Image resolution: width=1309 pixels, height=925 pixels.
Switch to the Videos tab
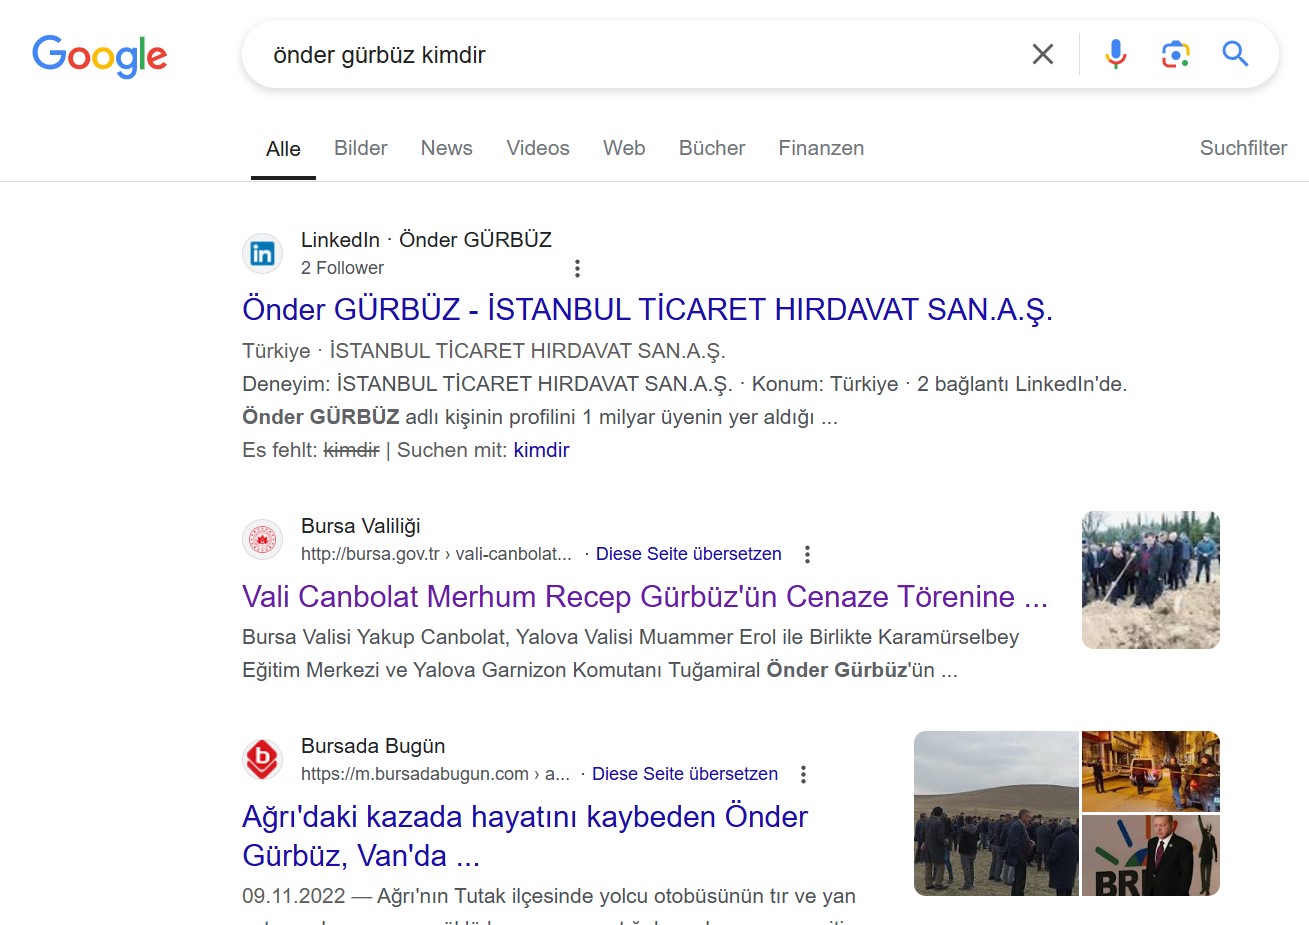click(538, 148)
